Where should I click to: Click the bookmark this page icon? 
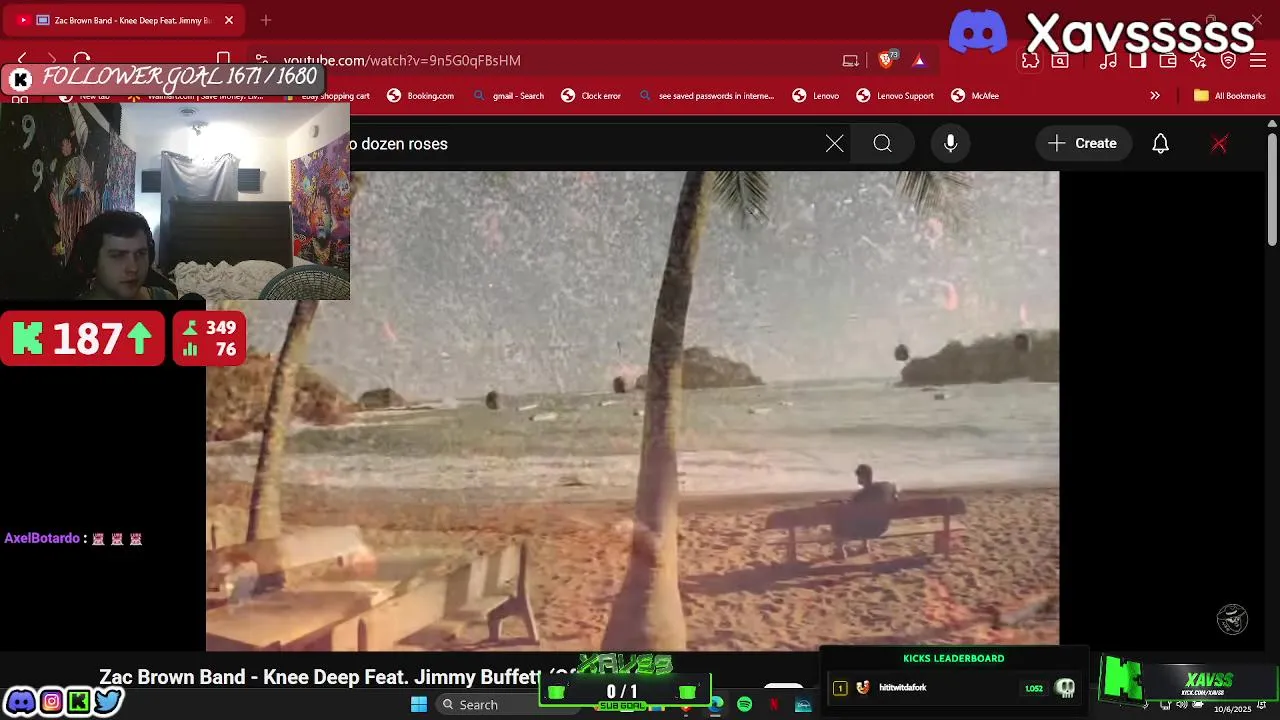224,60
